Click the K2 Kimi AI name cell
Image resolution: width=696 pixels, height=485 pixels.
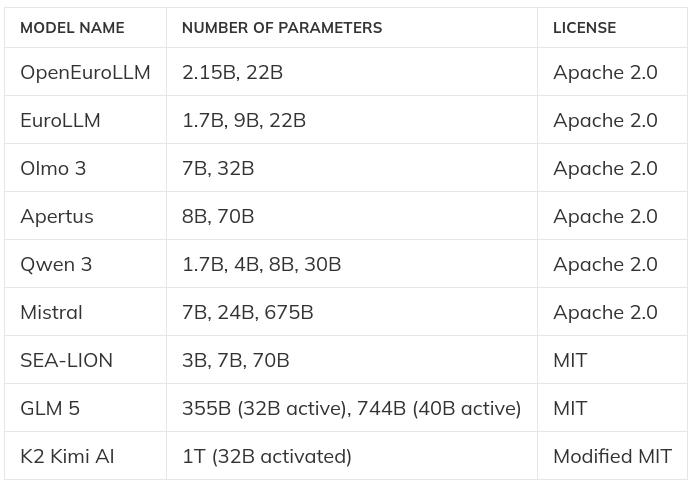point(67,456)
